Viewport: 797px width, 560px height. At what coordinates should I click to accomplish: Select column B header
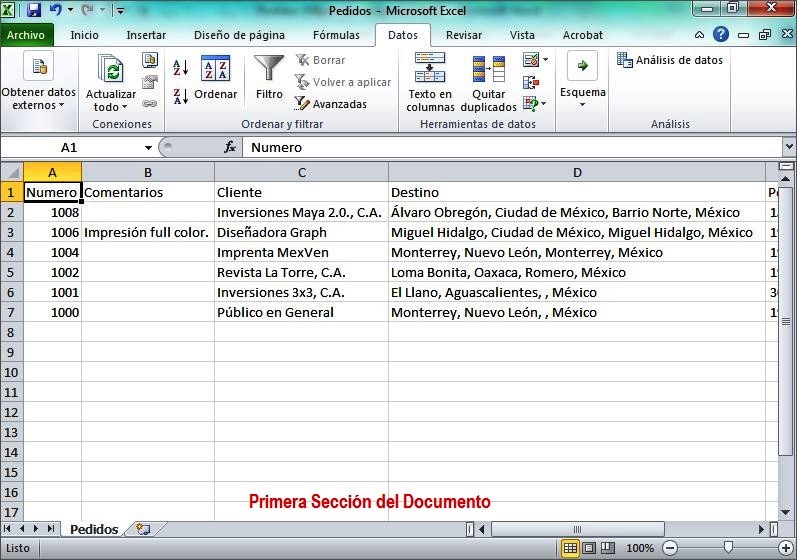tap(148, 172)
